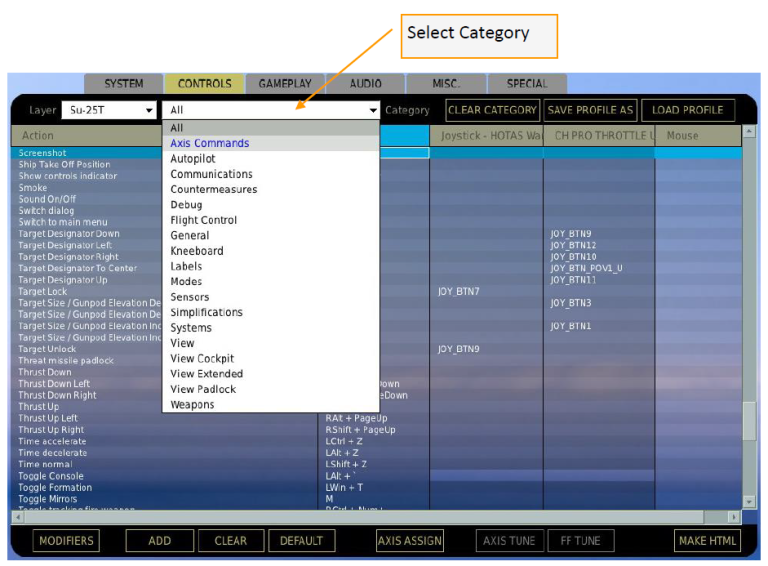Pick Flight Control from the dropdown
This screenshot has width=768, height=566.
coord(204,220)
